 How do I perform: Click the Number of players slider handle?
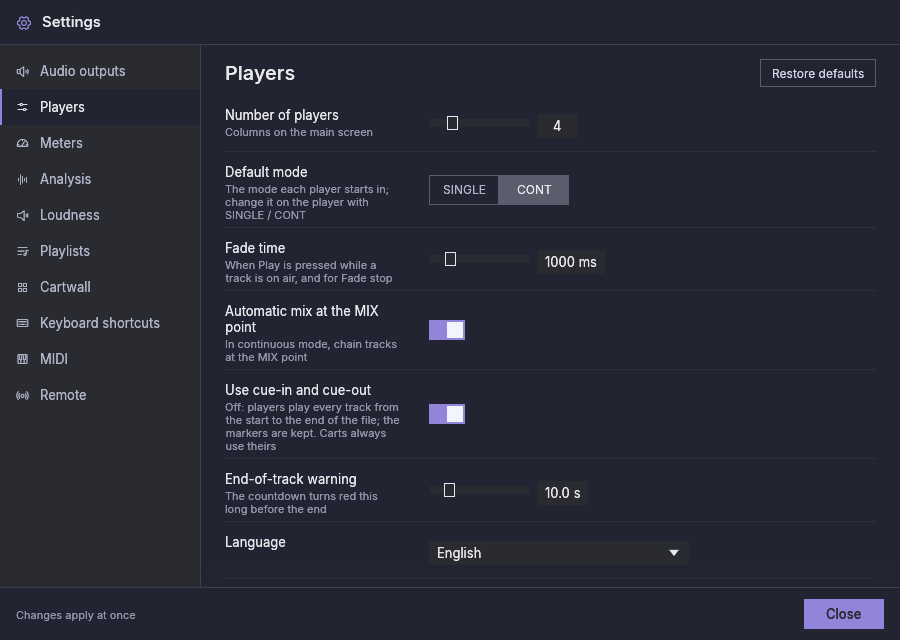[452, 123]
